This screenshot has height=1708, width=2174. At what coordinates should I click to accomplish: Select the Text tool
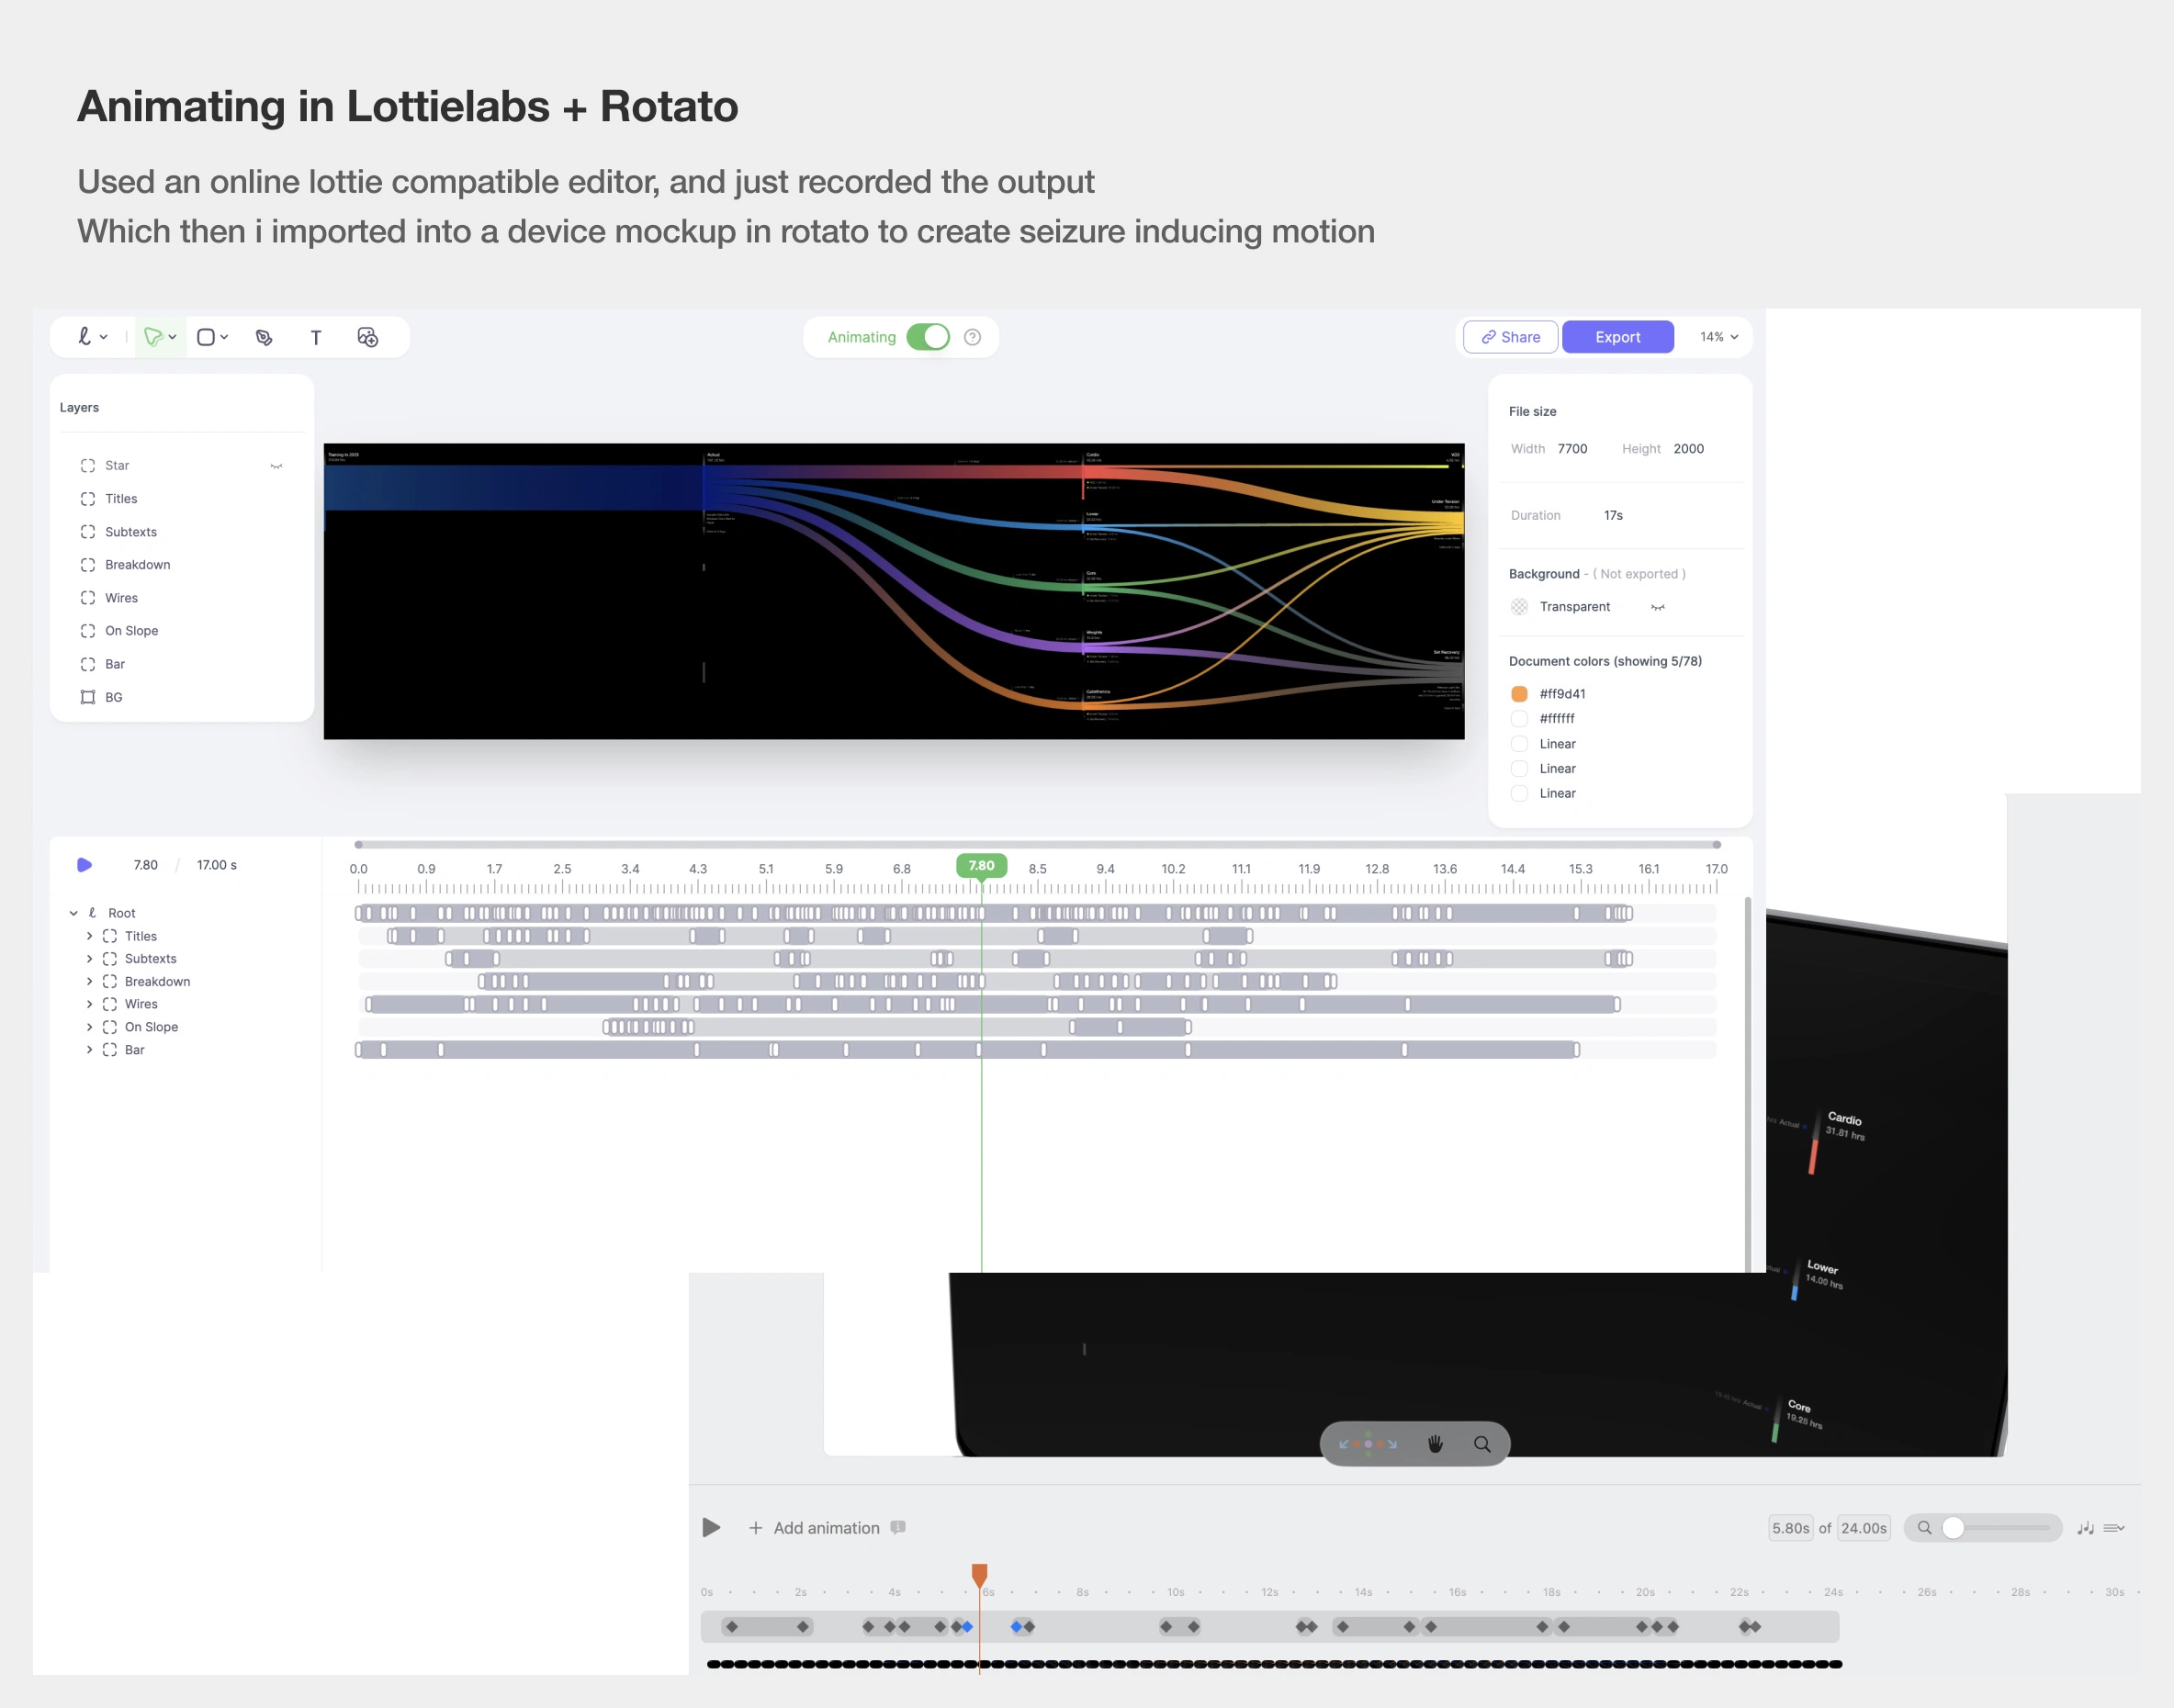coord(316,338)
